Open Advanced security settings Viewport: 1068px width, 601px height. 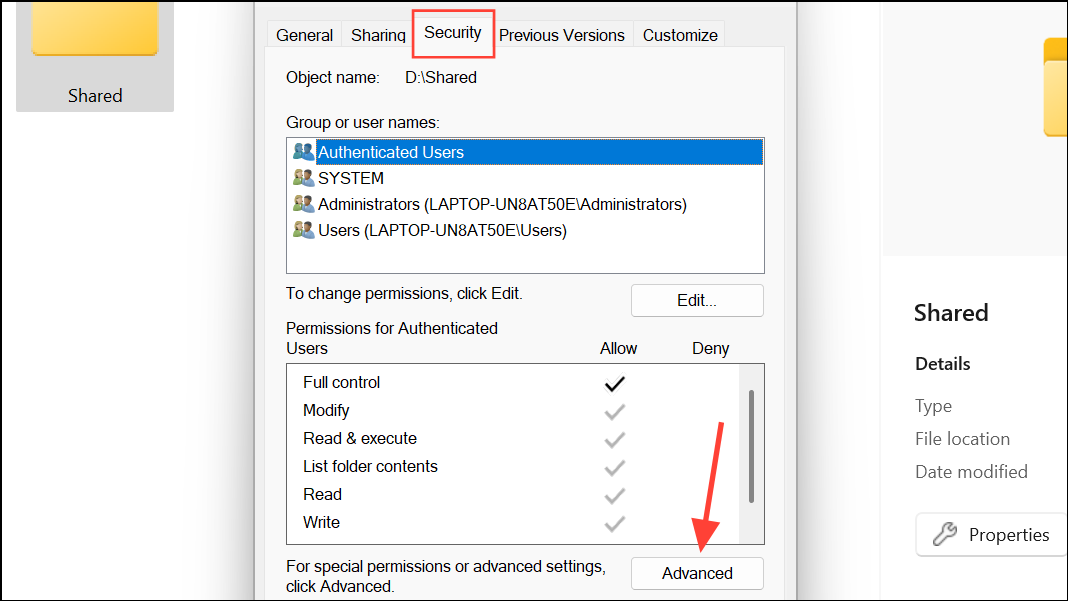pos(697,573)
